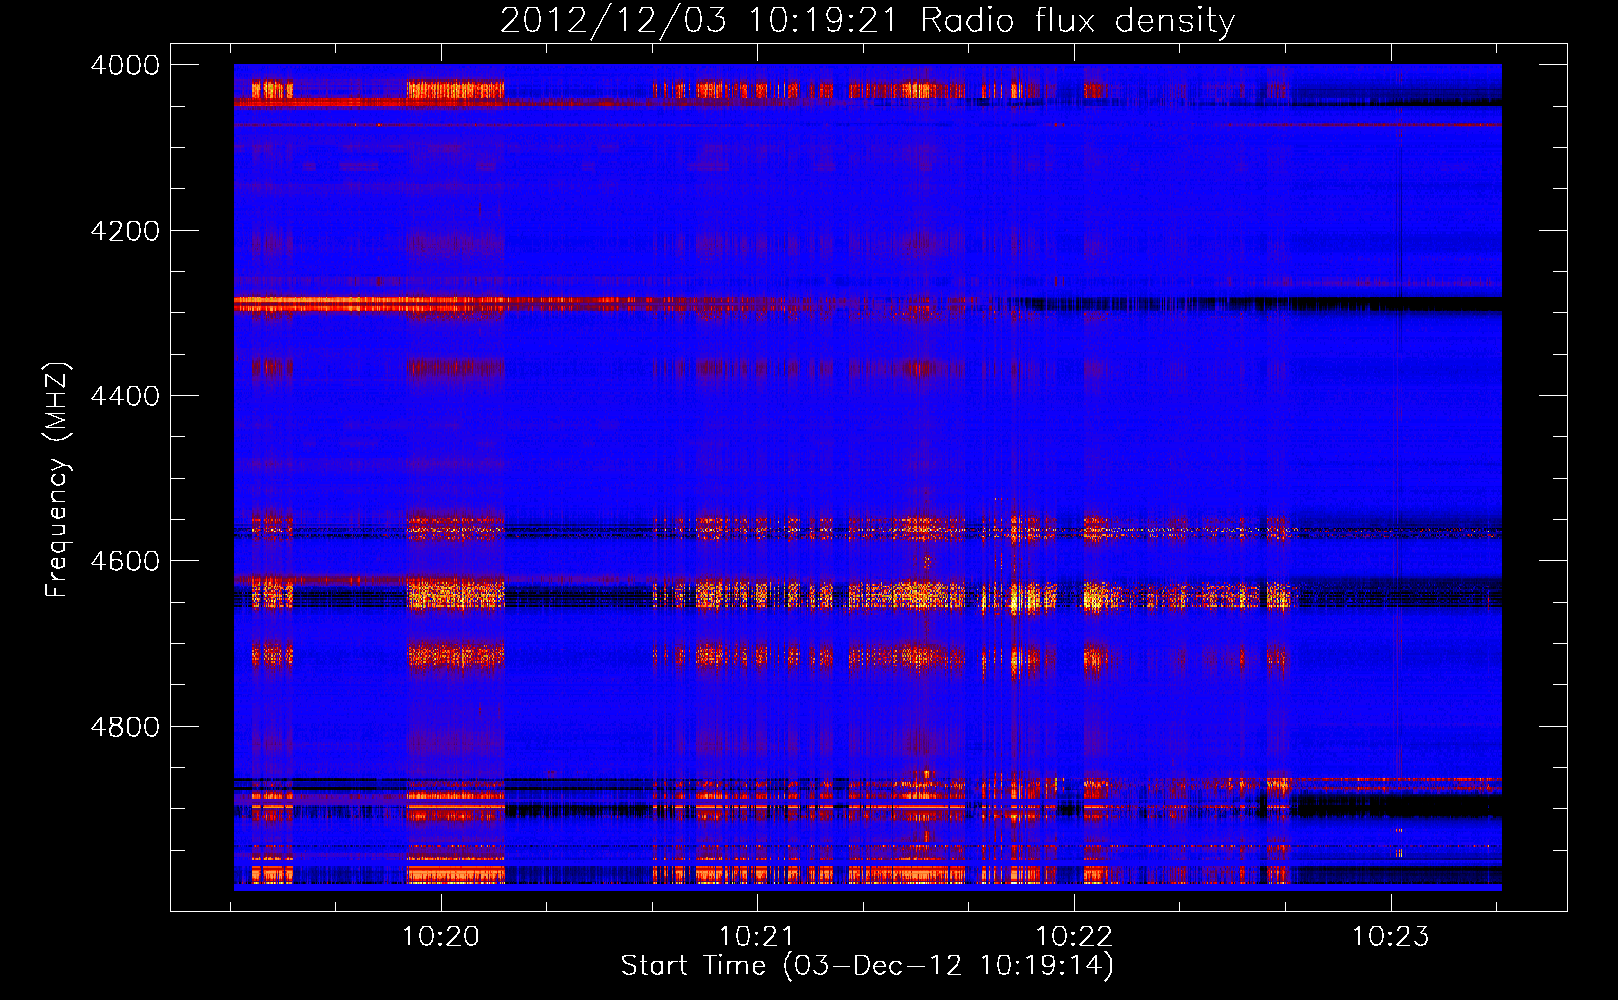Click the 10:23 time tick label
Image resolution: width=1618 pixels, height=1000 pixels.
[1391, 936]
